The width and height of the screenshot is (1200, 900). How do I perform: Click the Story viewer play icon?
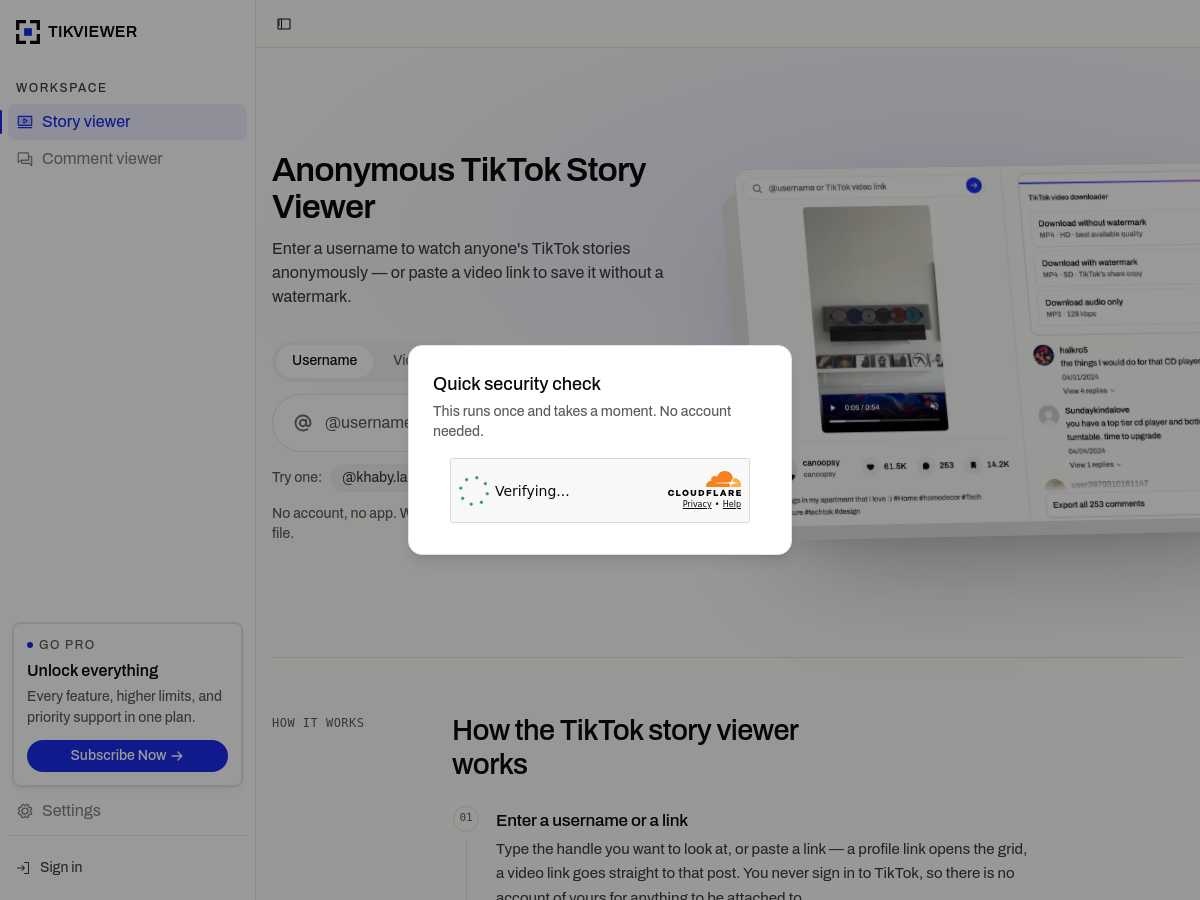point(25,122)
